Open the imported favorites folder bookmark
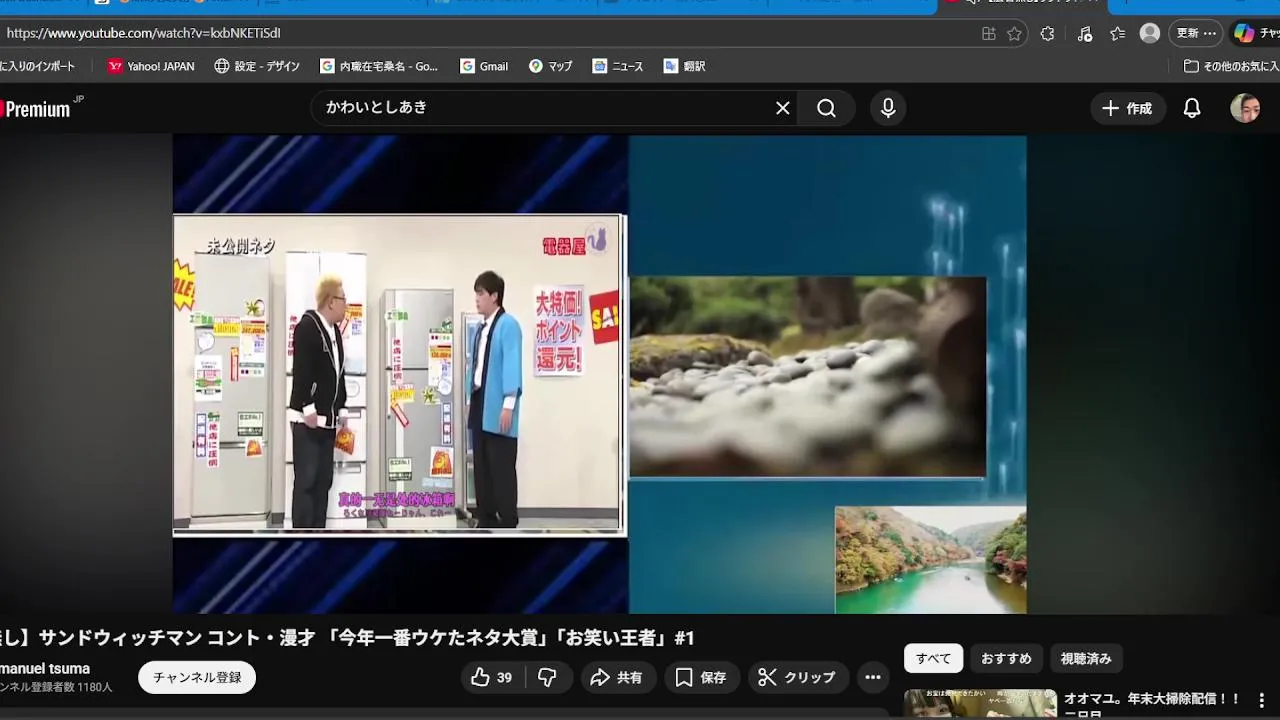This screenshot has width=1280, height=720. click(38, 66)
